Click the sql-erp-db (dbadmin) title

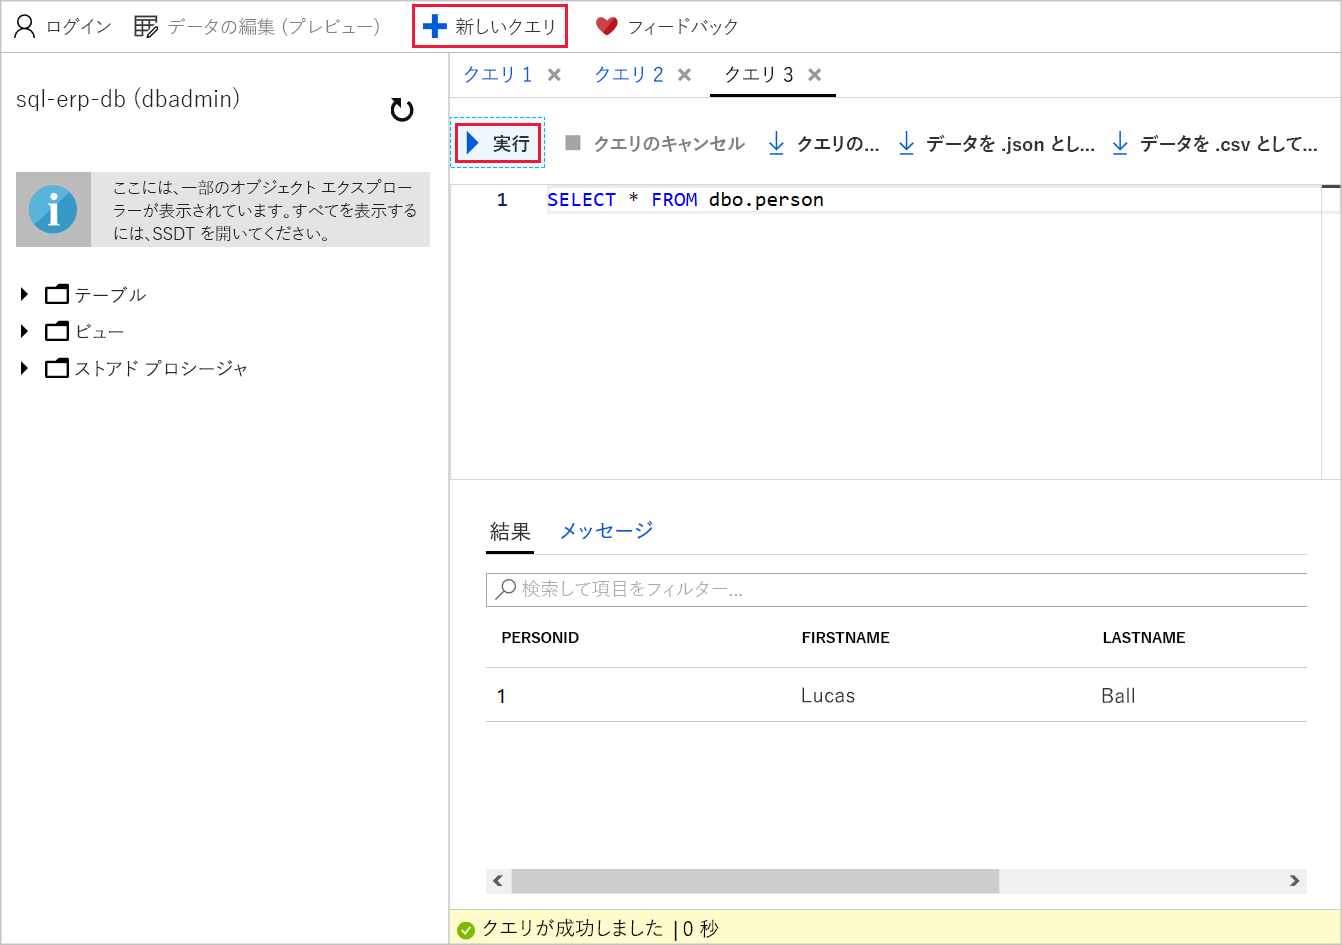click(128, 99)
